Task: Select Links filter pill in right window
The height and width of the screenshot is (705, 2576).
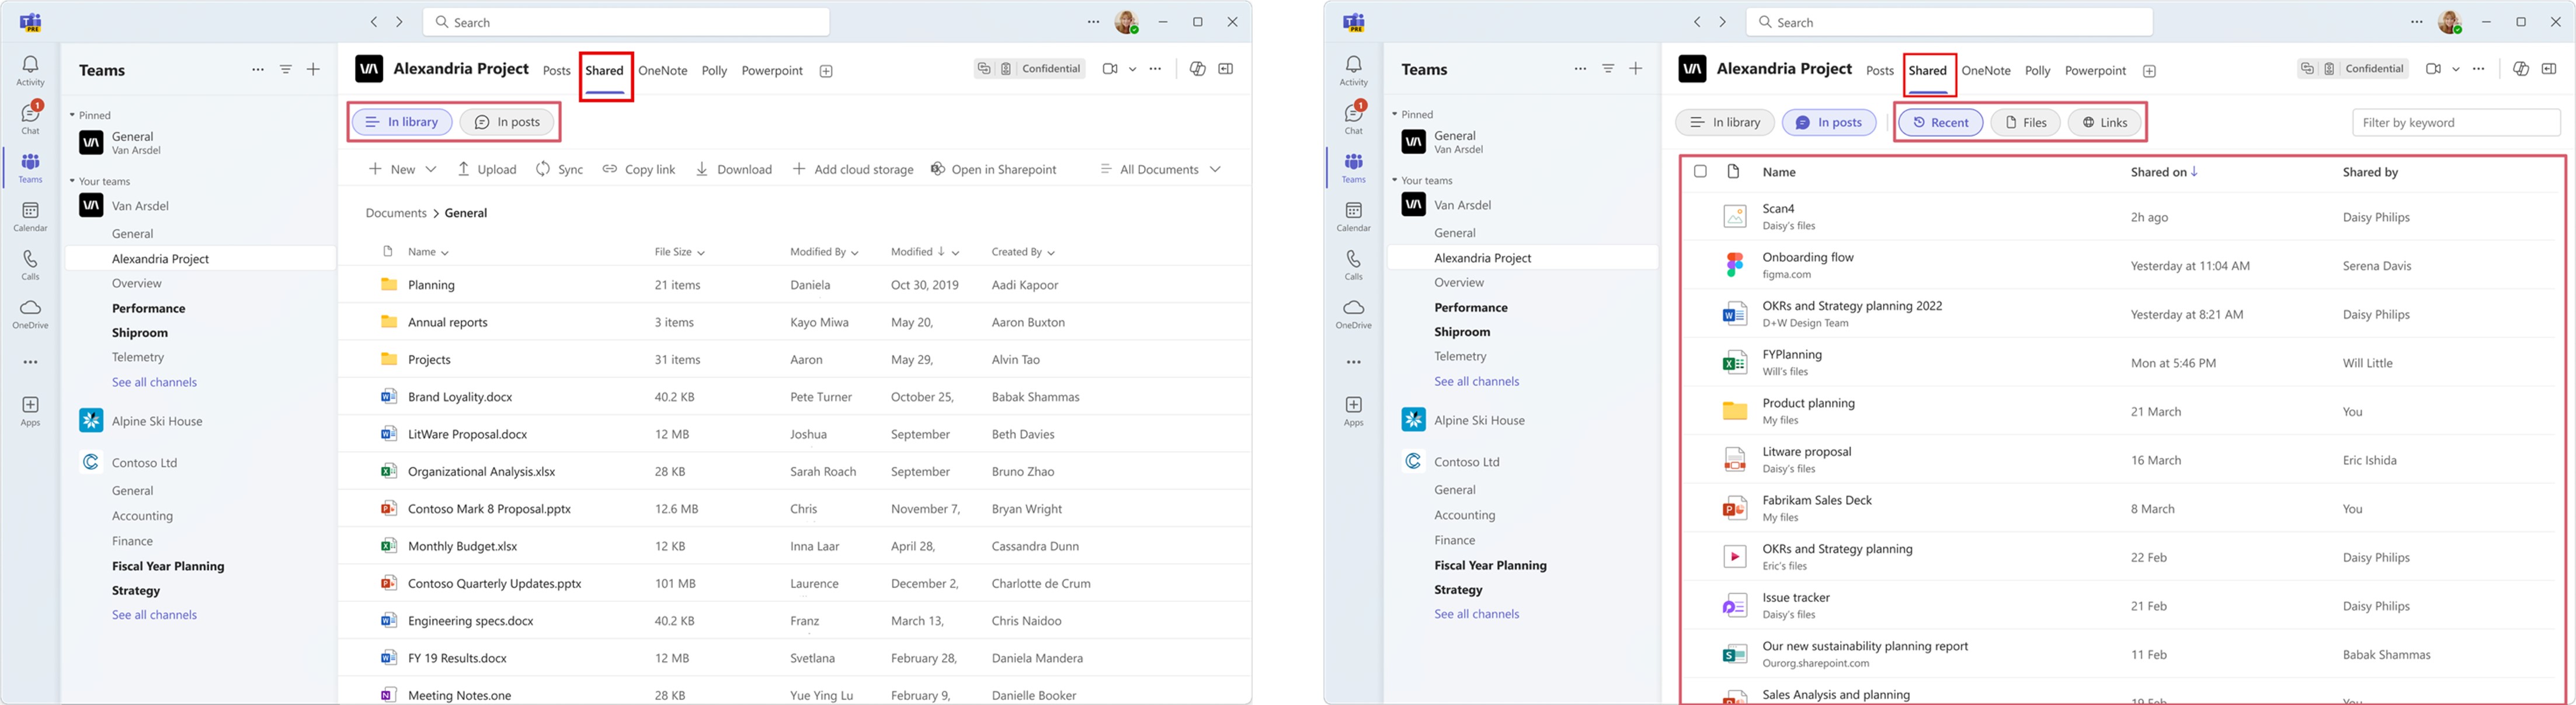Action: click(2104, 122)
